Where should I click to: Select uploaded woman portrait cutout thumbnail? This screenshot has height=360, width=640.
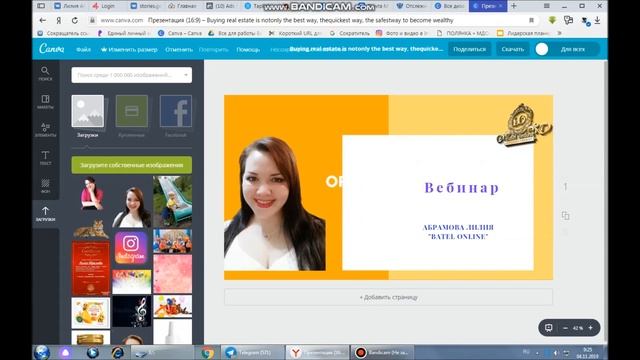(131, 207)
